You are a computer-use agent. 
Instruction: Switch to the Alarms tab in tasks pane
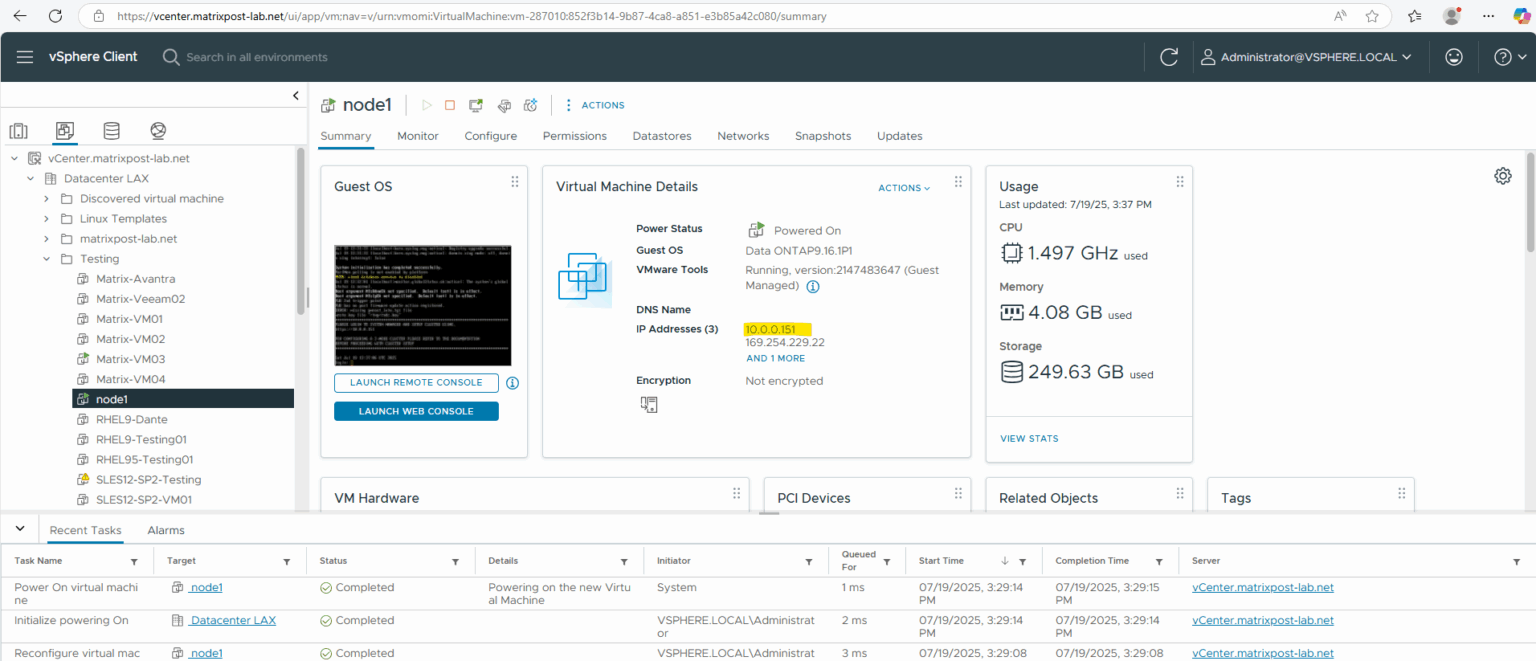coord(166,530)
